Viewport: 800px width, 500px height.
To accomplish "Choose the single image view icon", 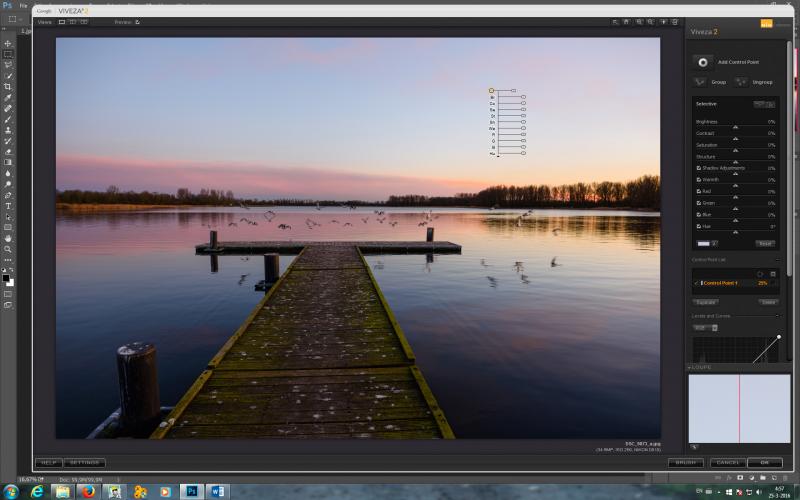I will click(62, 22).
